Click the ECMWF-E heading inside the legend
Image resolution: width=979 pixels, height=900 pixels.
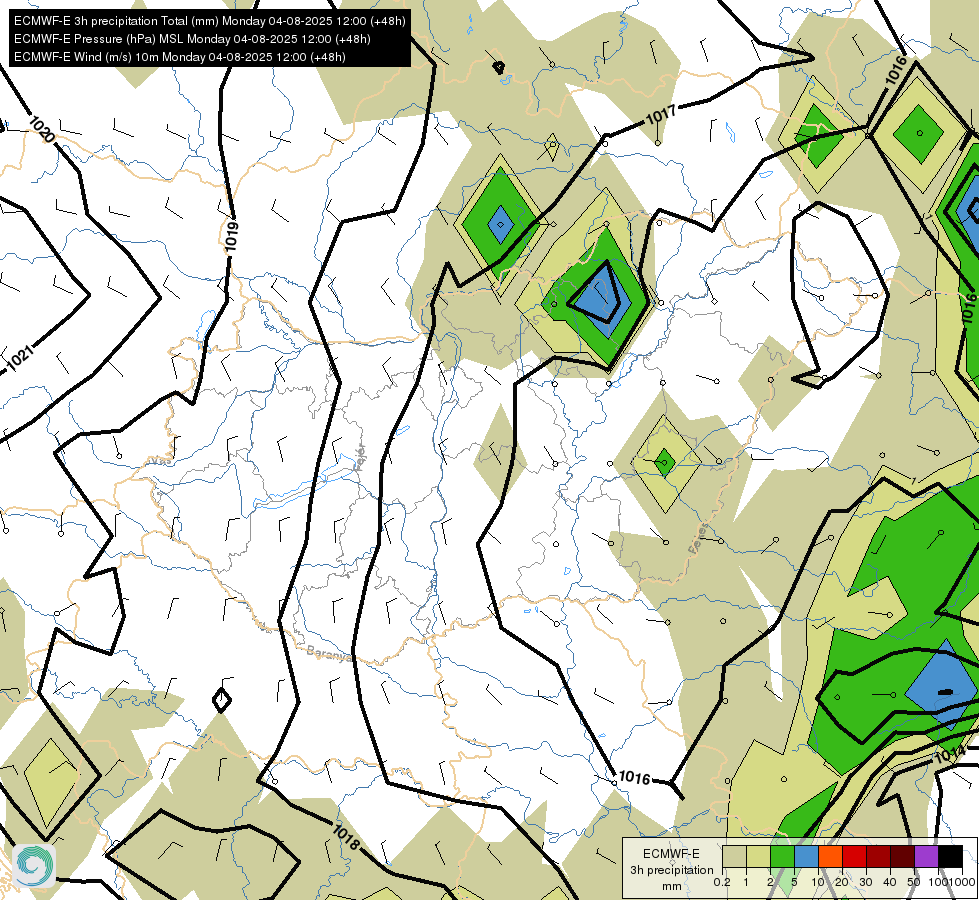click(x=671, y=854)
